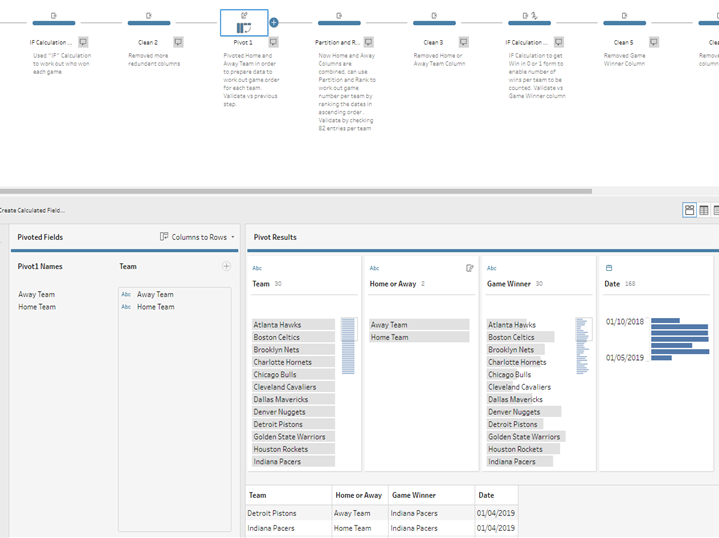This screenshot has height=538, width=719.
Task: Open comment icon beside Clean 5
Action: [654, 42]
